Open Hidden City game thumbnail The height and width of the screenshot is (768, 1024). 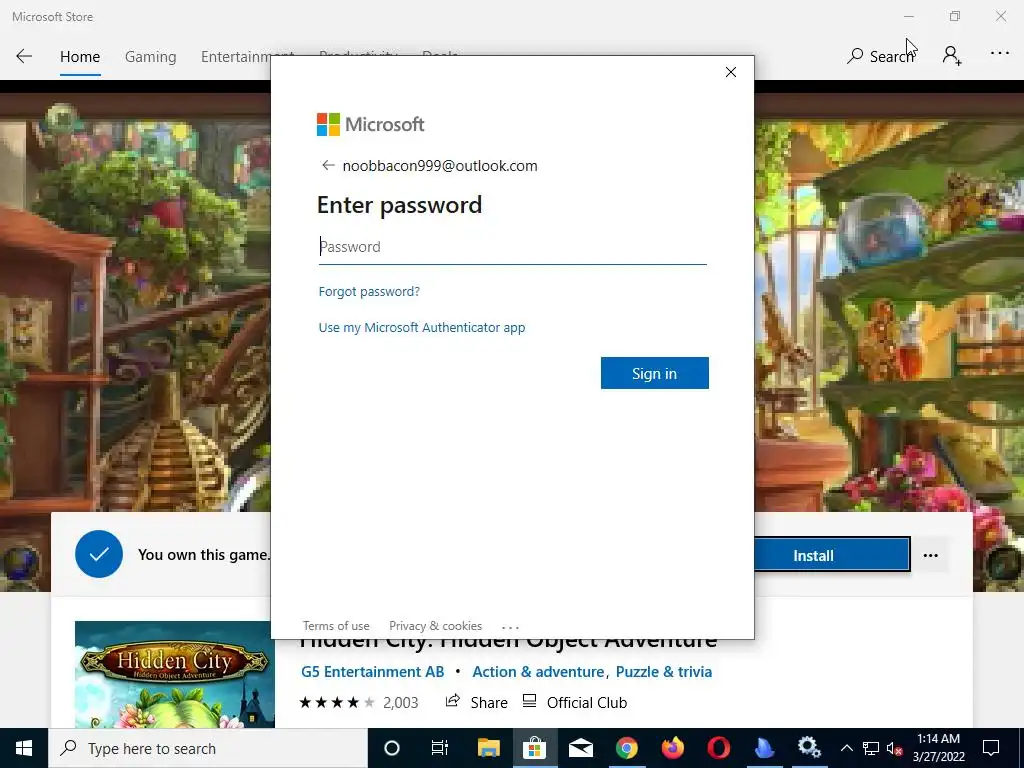[x=174, y=675]
